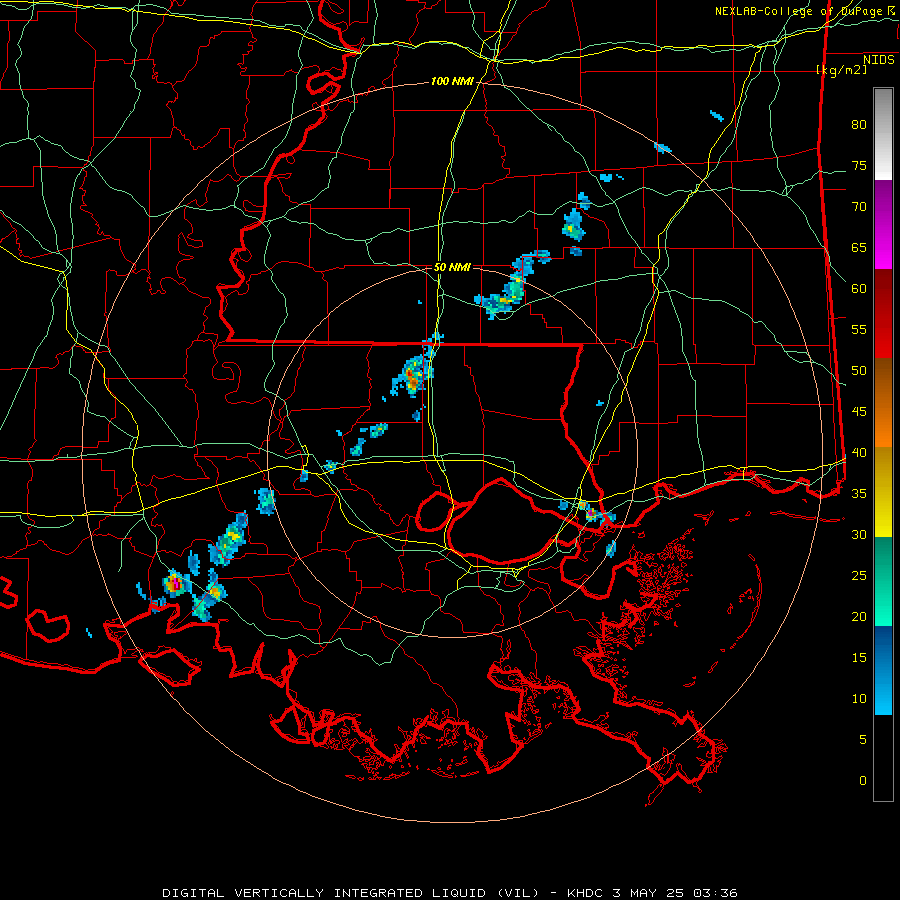Click the scale value 65
Image resolution: width=900 pixels, height=900 pixels.
[859, 248]
